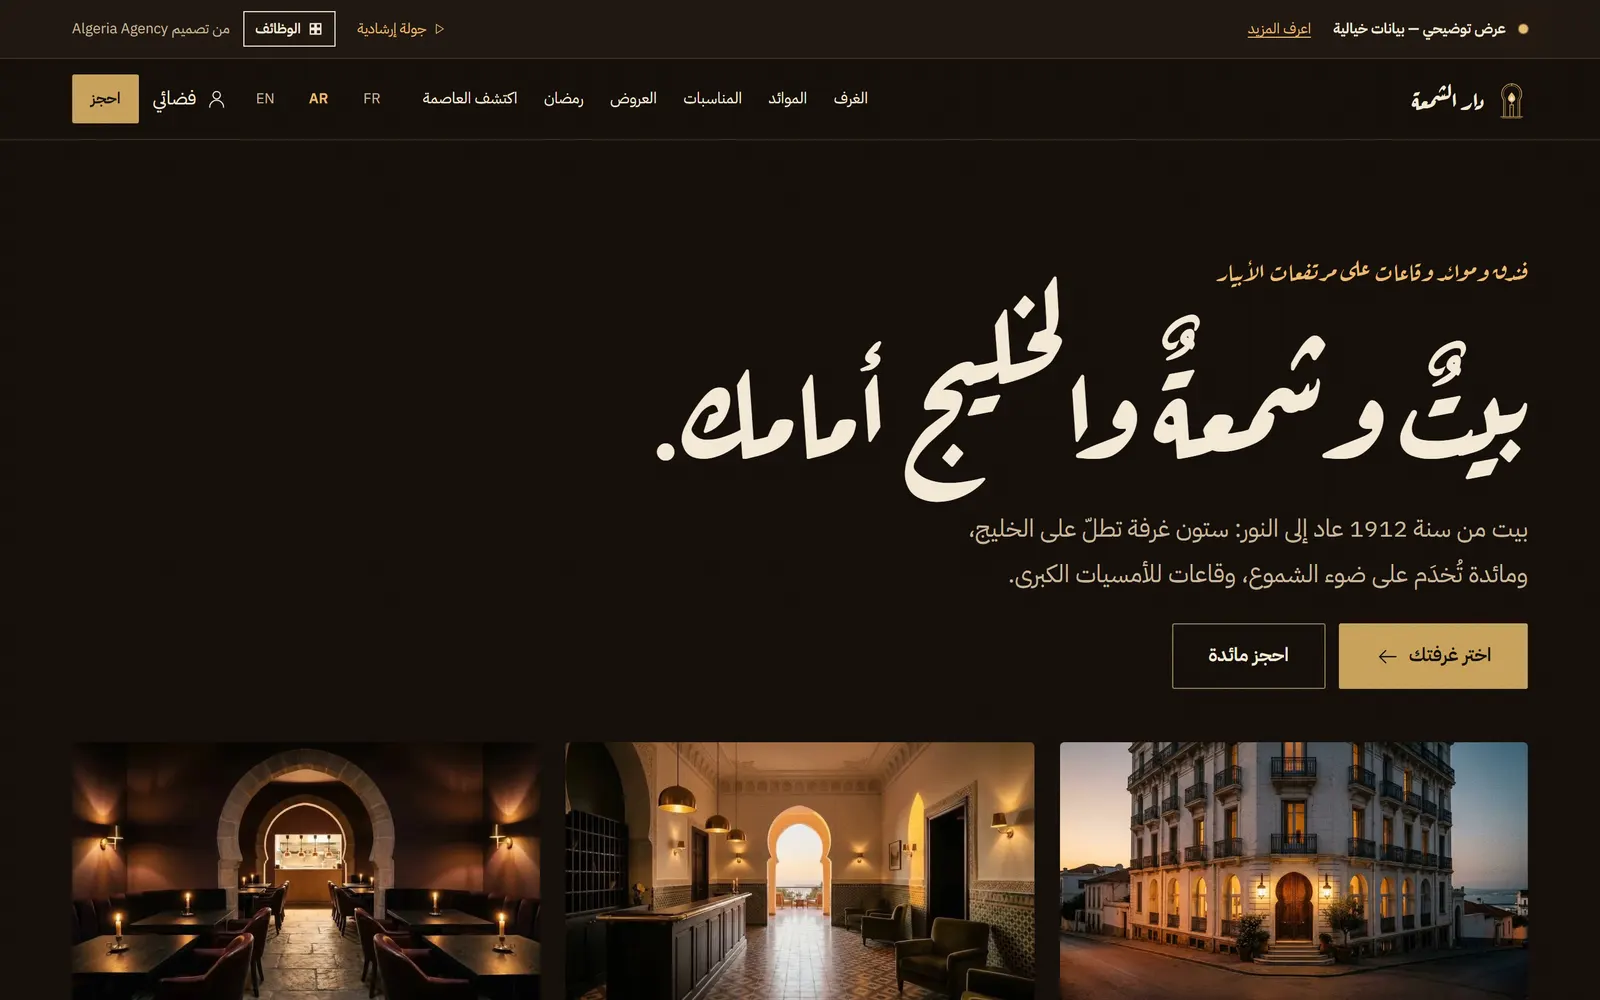Click the gold احجز button in header
The width and height of the screenshot is (1600, 1000).
[x=105, y=99]
